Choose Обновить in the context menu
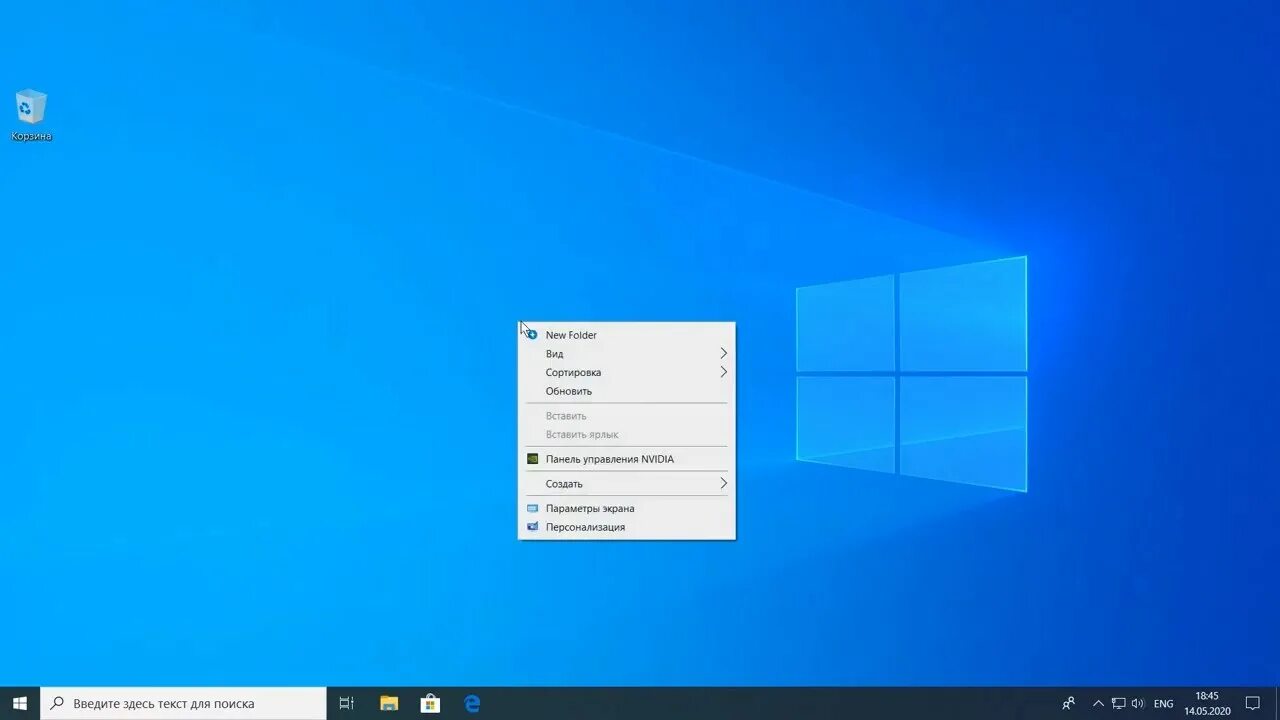This screenshot has width=1280, height=720. 627,391
